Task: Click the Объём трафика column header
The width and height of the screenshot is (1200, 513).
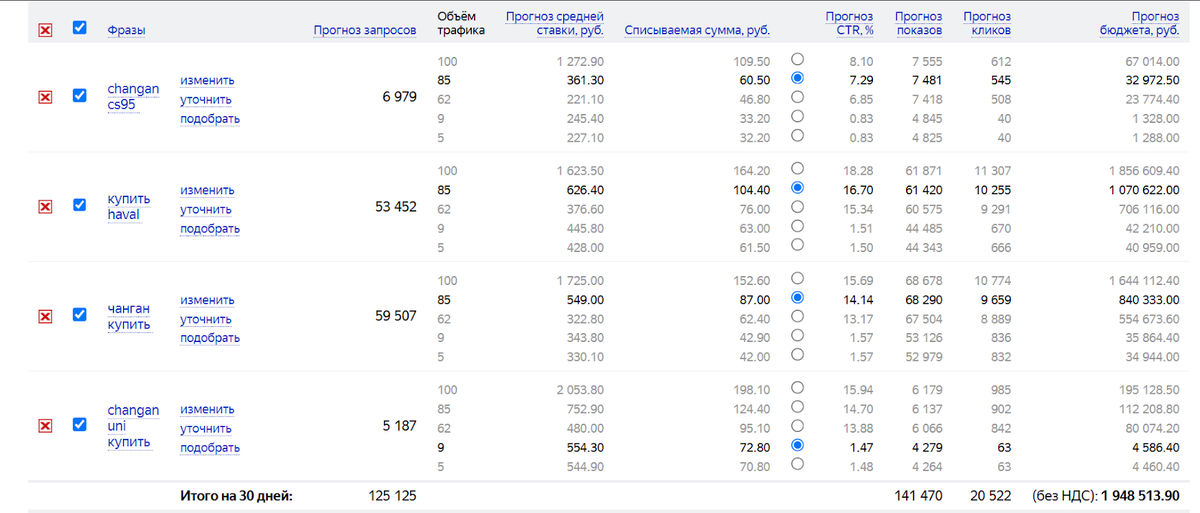Action: (x=461, y=23)
